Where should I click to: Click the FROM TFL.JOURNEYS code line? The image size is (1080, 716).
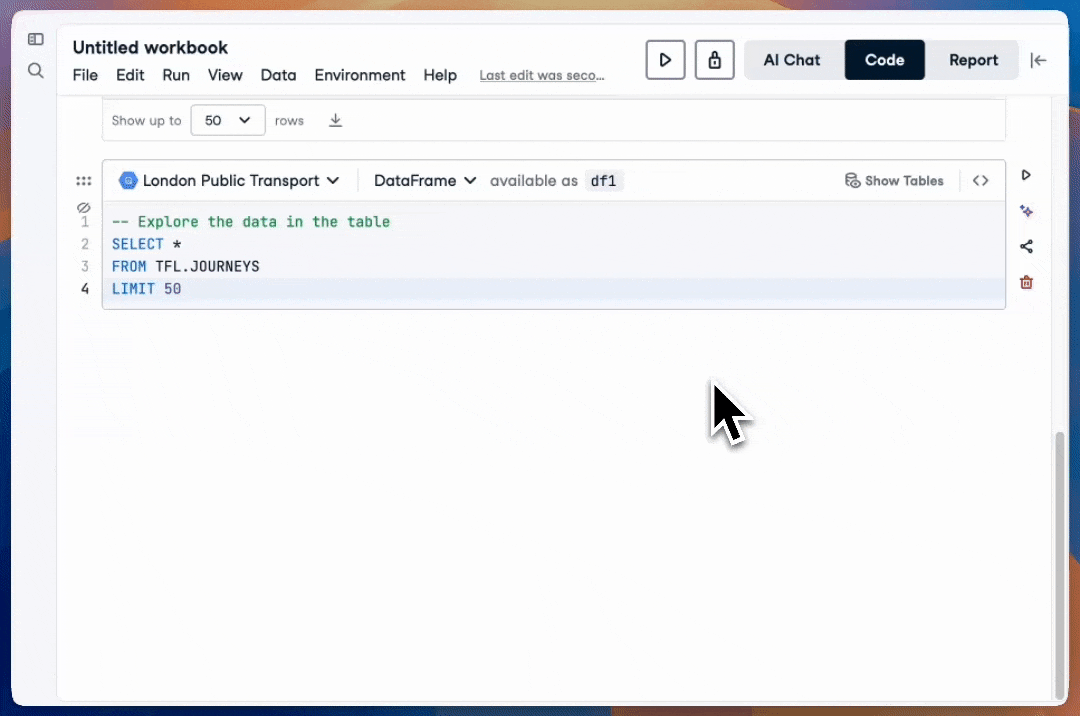185,266
